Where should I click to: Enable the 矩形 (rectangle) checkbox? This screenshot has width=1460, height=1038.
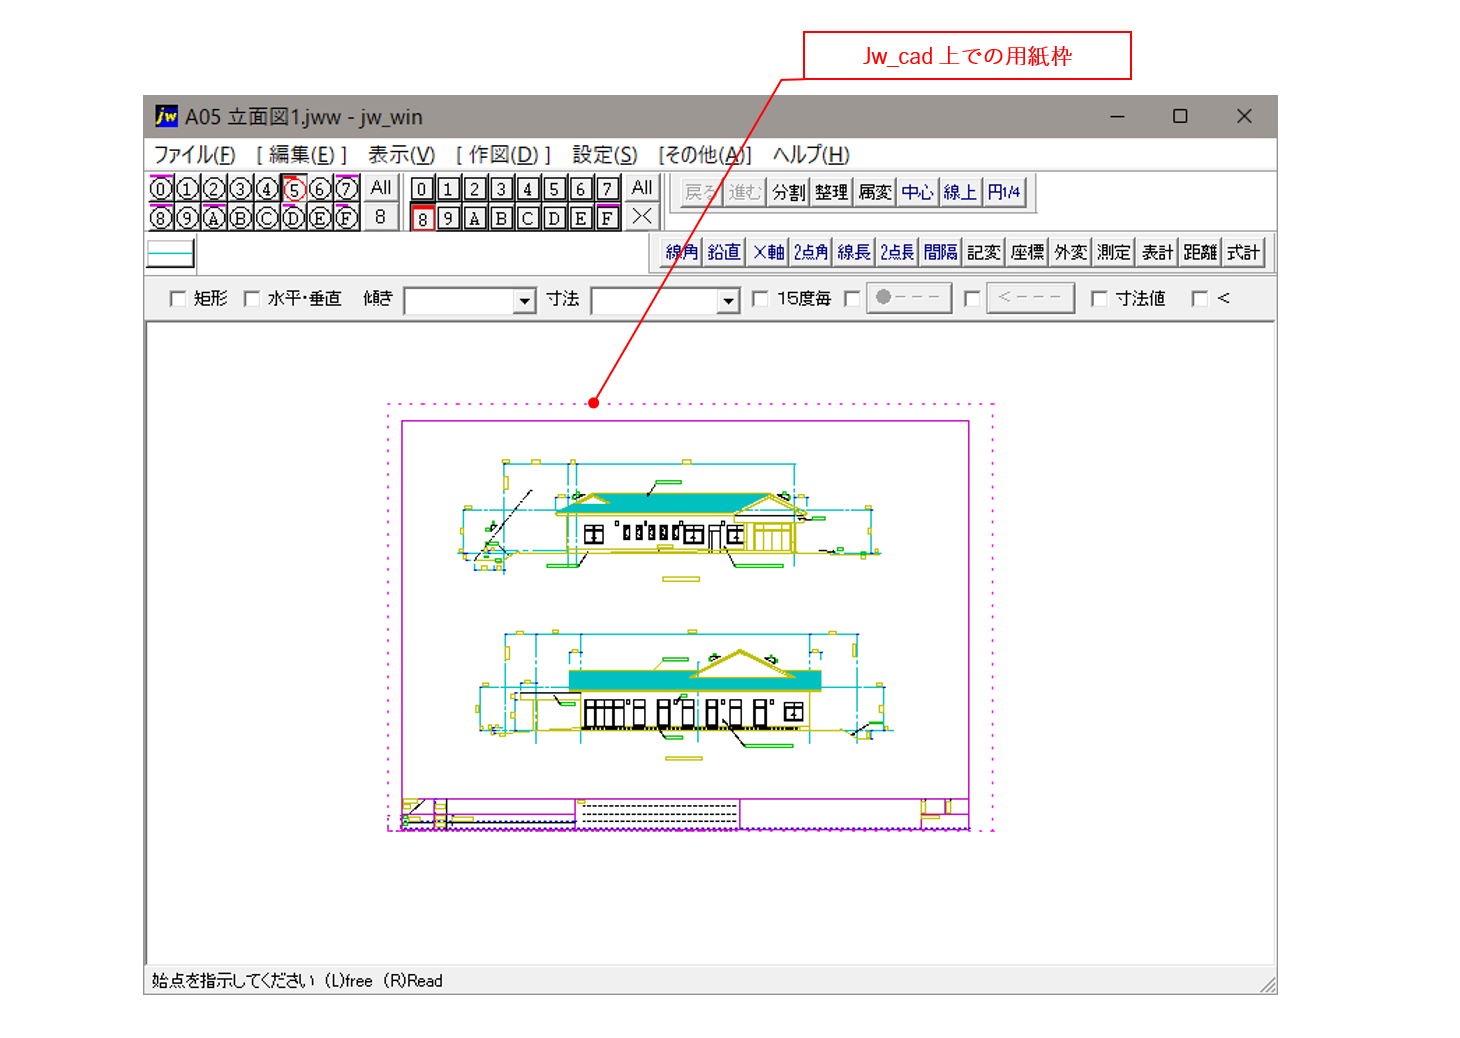tap(178, 299)
